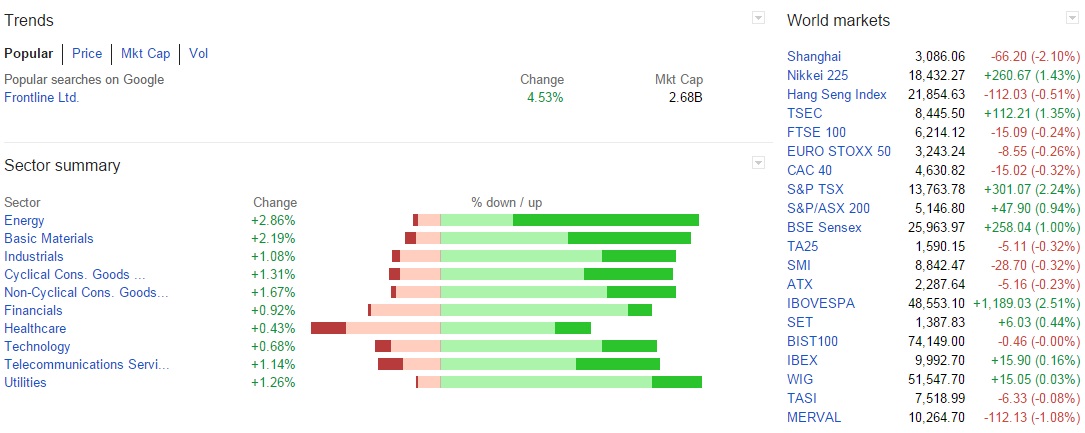
Task: View the Healthcare sector details
Action: 35,329
